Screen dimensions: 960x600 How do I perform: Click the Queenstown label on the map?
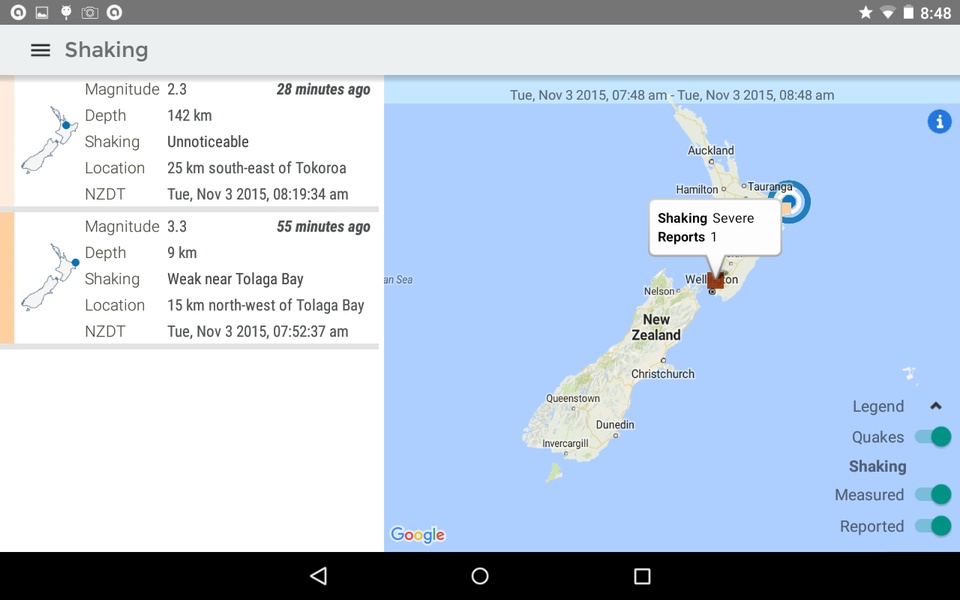573,398
